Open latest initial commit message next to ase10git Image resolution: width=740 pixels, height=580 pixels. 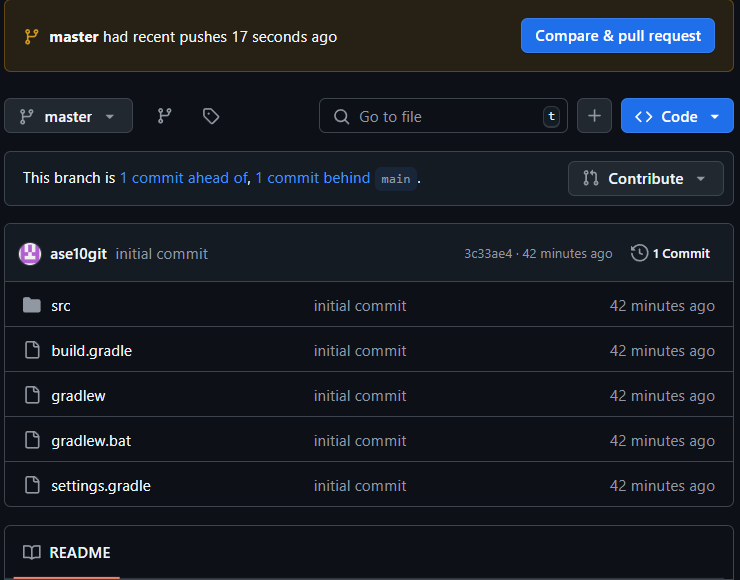pyautogui.click(x=161, y=254)
